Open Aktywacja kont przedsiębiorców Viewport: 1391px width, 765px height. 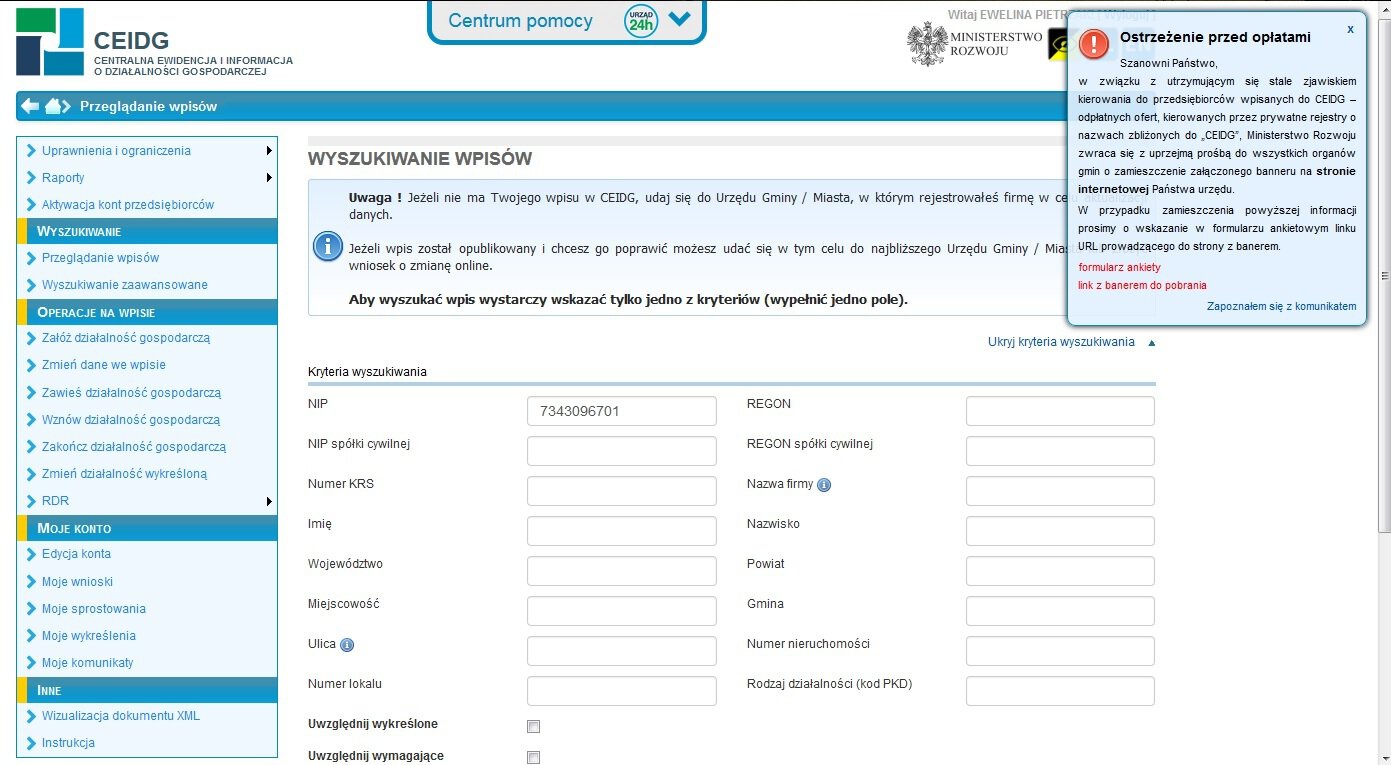tap(128, 205)
